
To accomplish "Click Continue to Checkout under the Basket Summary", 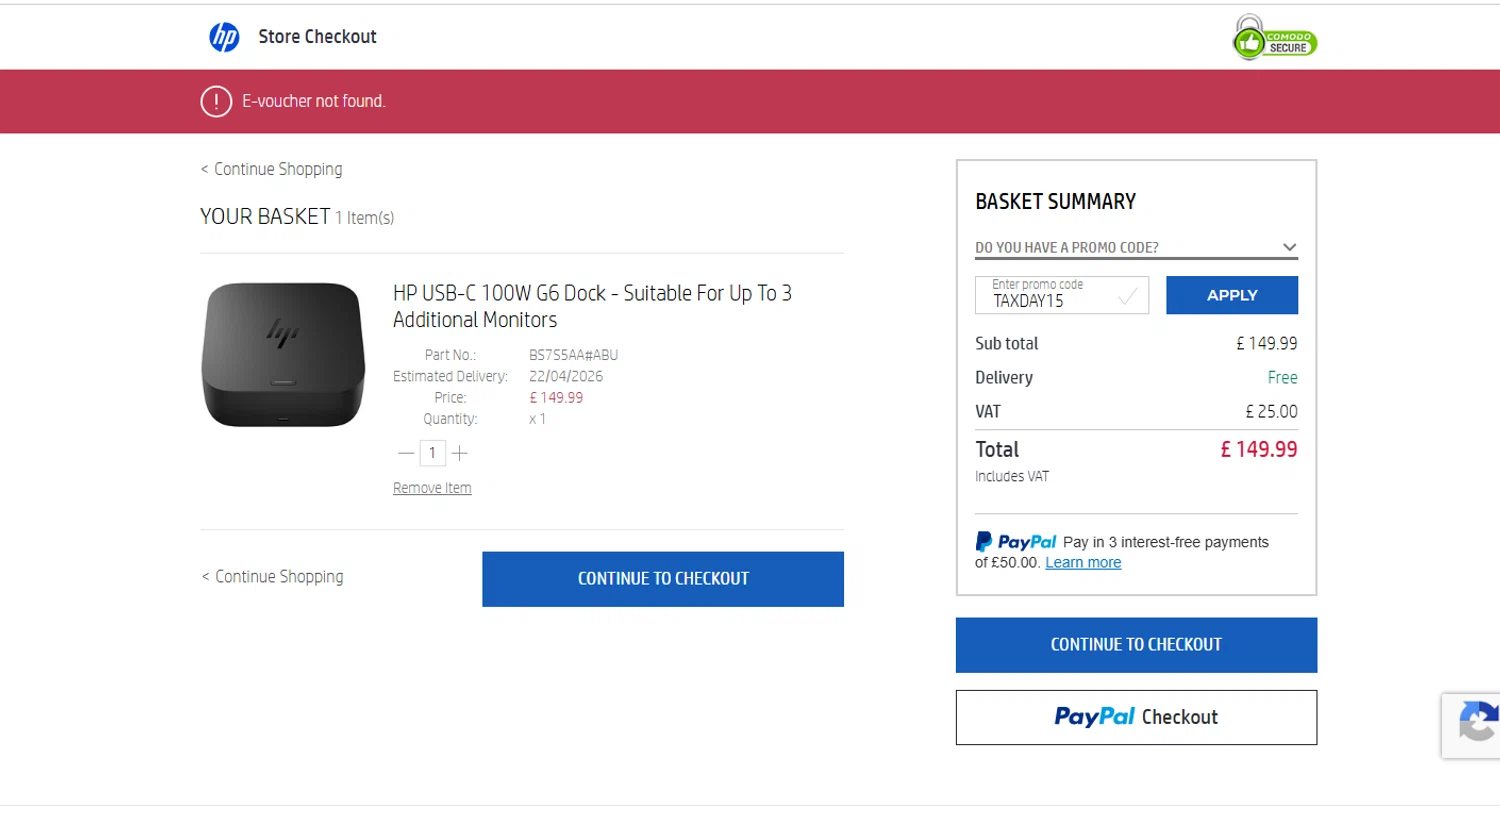I will pos(1136,645).
